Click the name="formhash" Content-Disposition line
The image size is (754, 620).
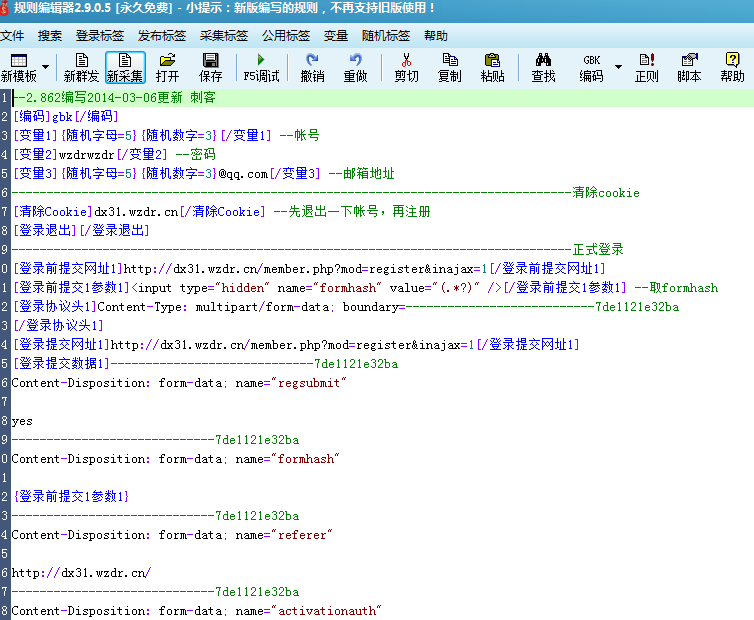tap(176, 459)
